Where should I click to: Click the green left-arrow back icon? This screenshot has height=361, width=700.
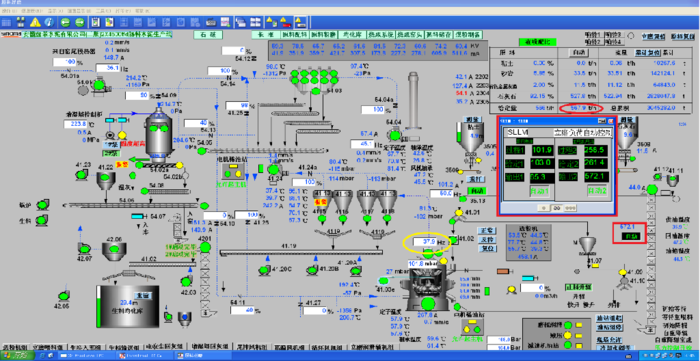tap(66, 22)
